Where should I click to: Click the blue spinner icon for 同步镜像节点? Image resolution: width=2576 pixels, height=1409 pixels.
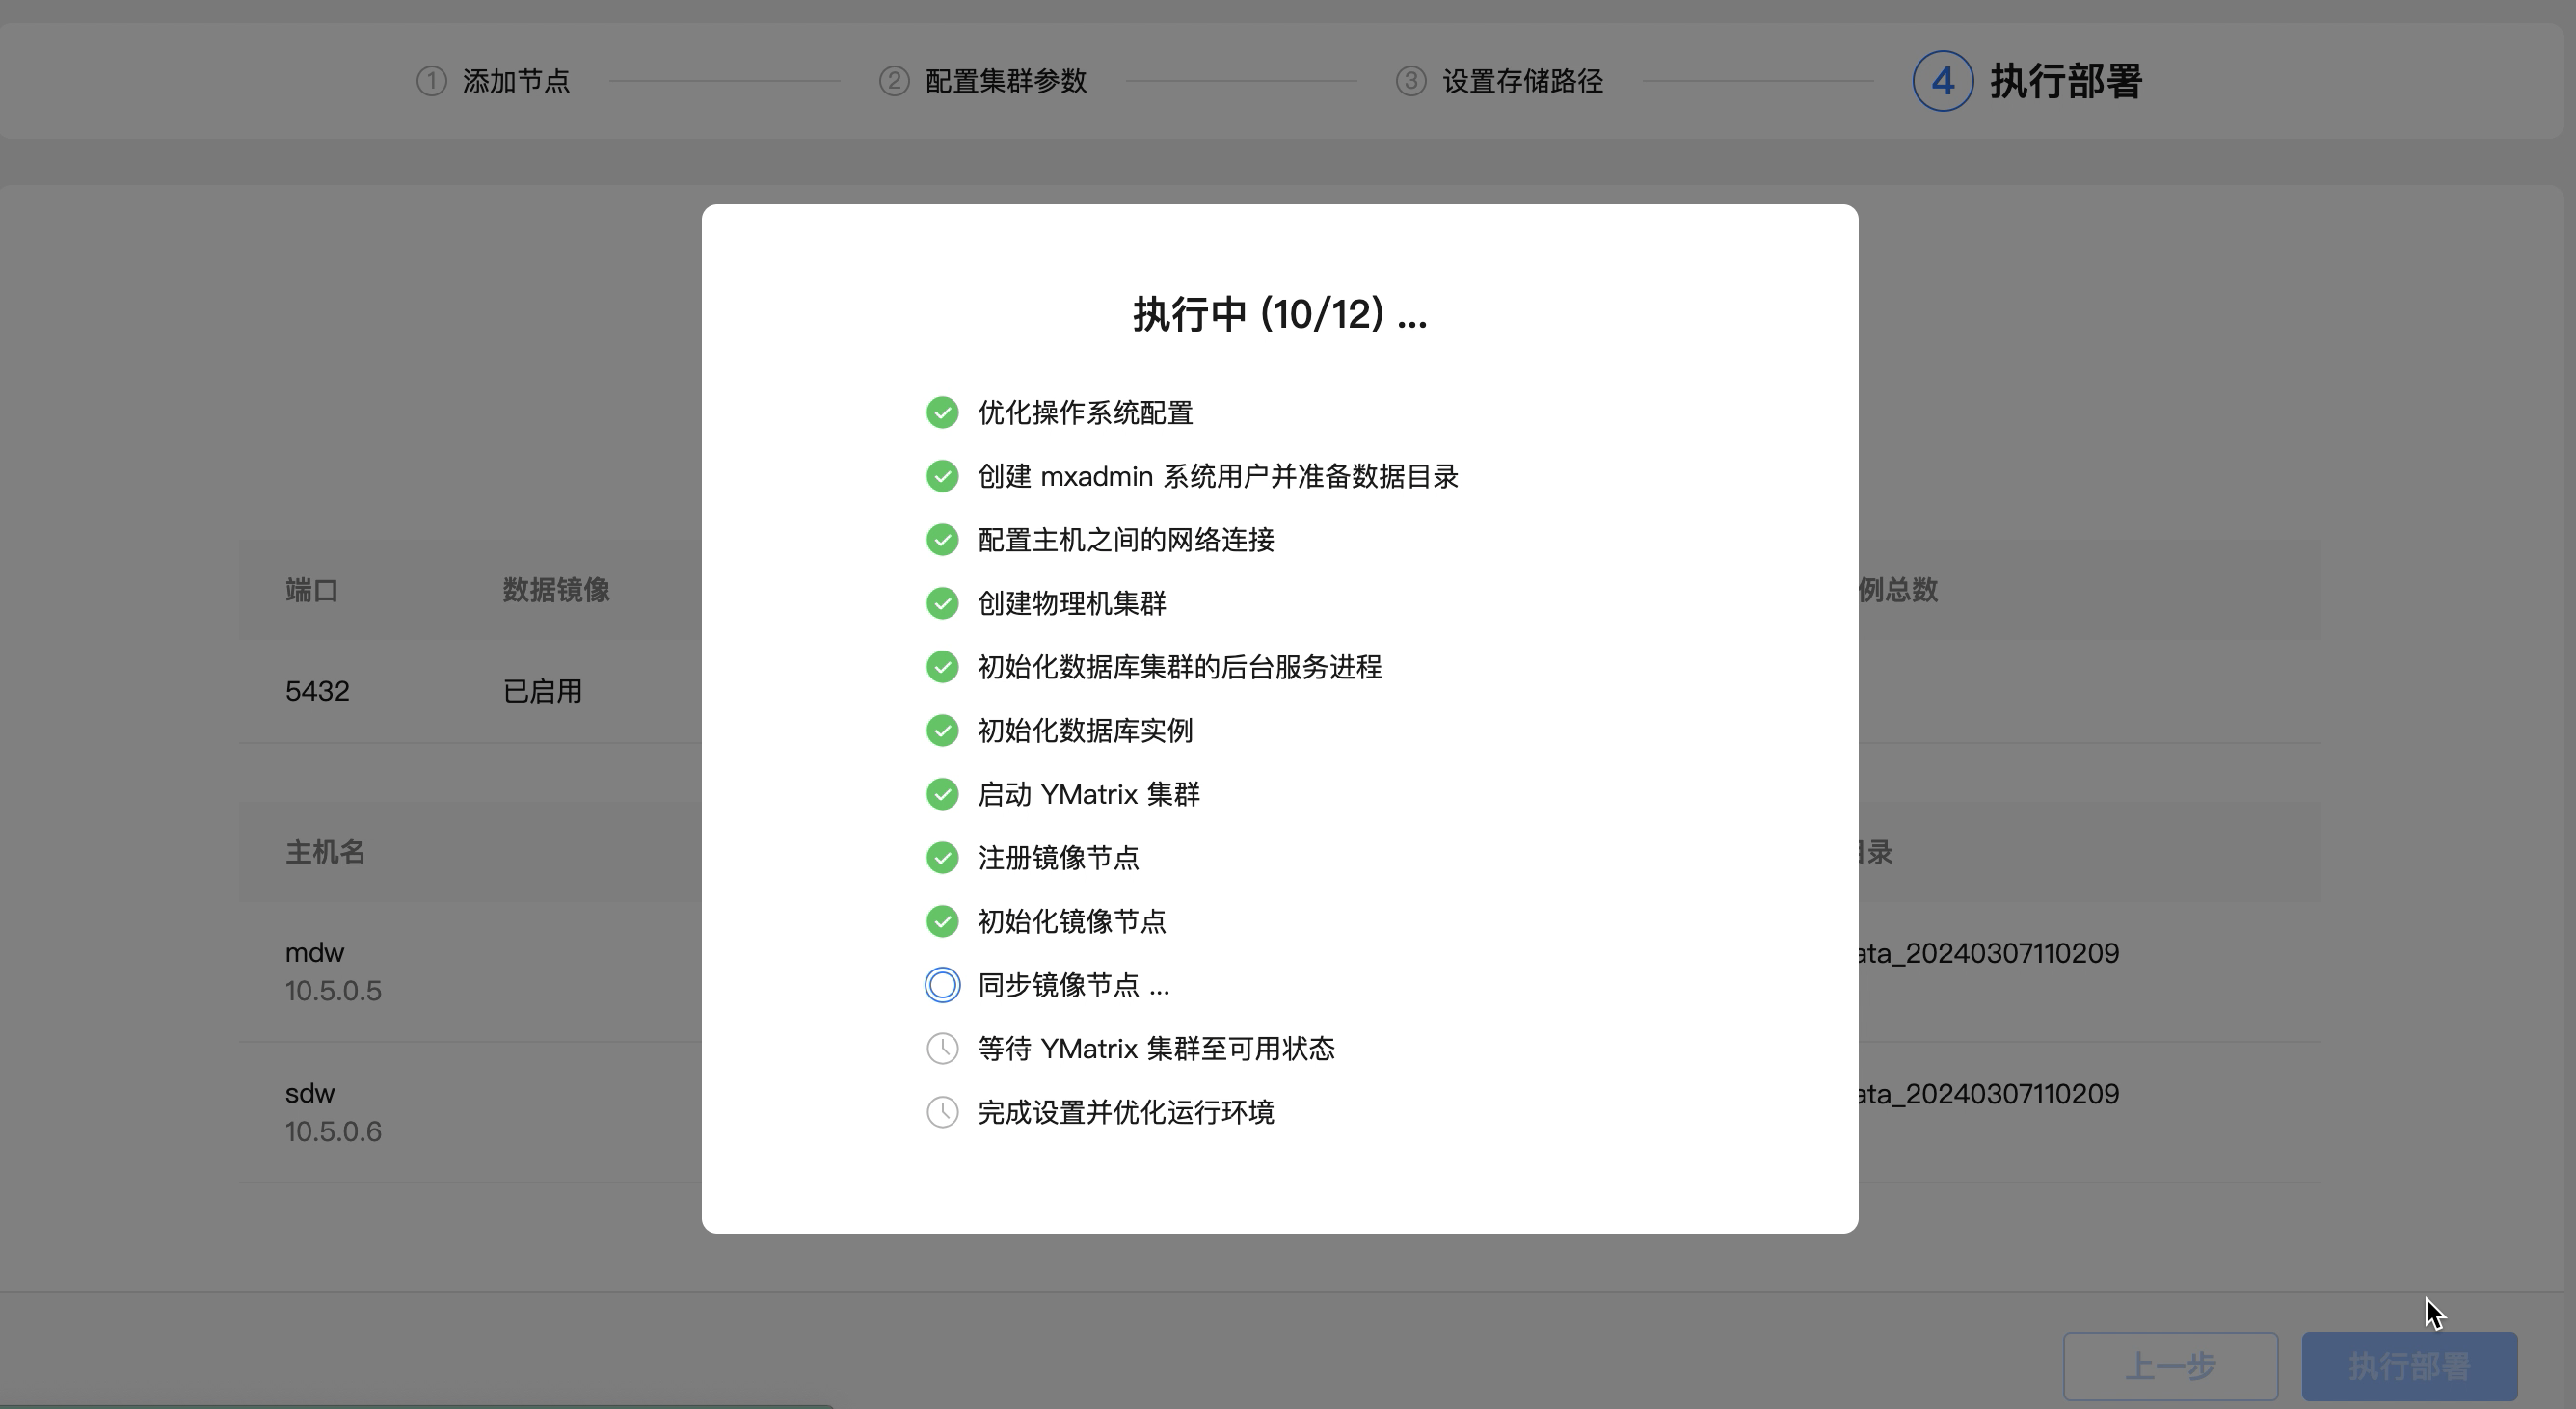[x=942, y=985]
